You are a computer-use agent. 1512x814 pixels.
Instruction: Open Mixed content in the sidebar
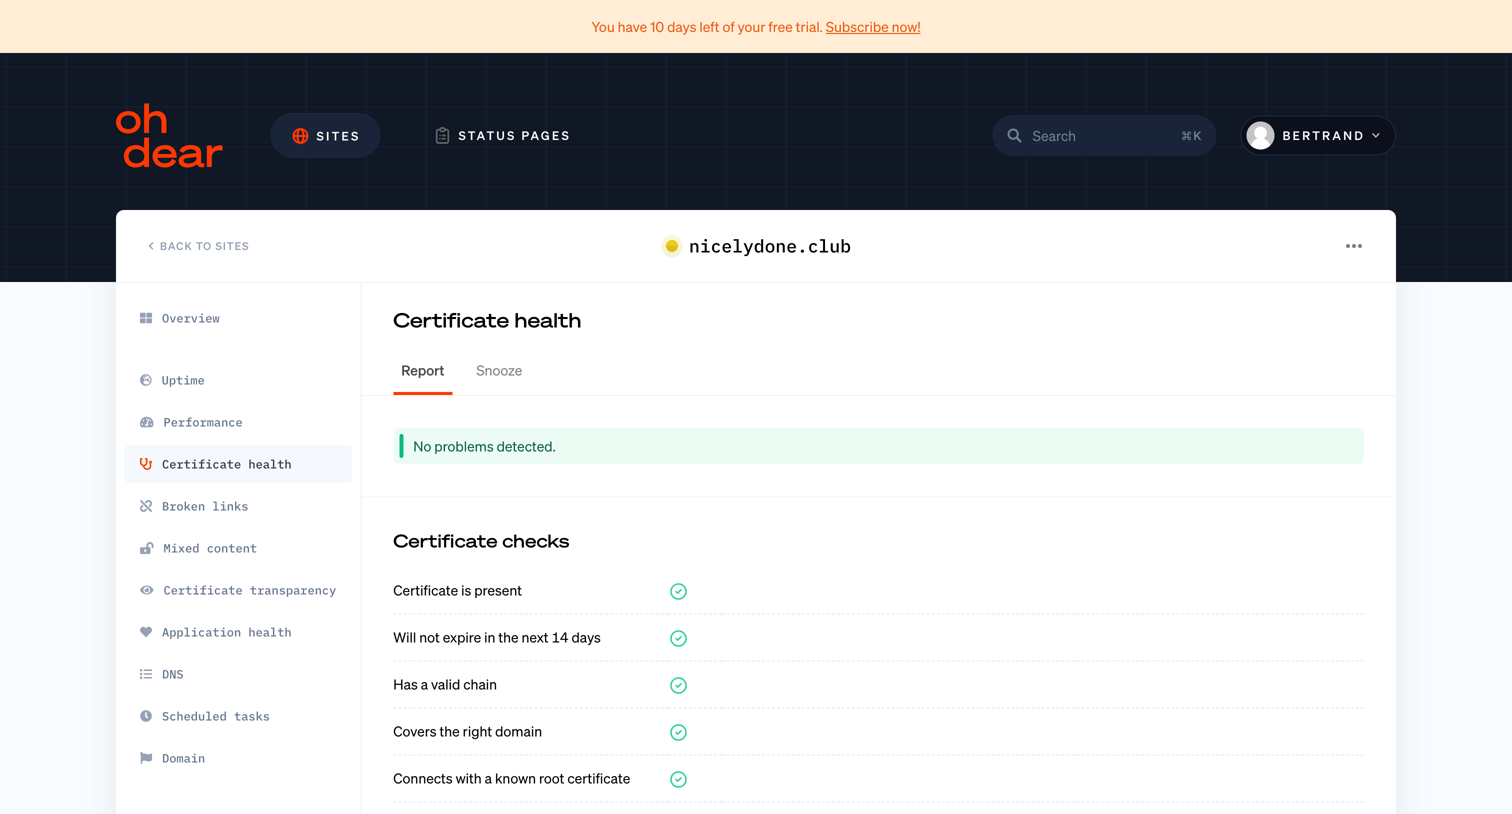(238, 548)
